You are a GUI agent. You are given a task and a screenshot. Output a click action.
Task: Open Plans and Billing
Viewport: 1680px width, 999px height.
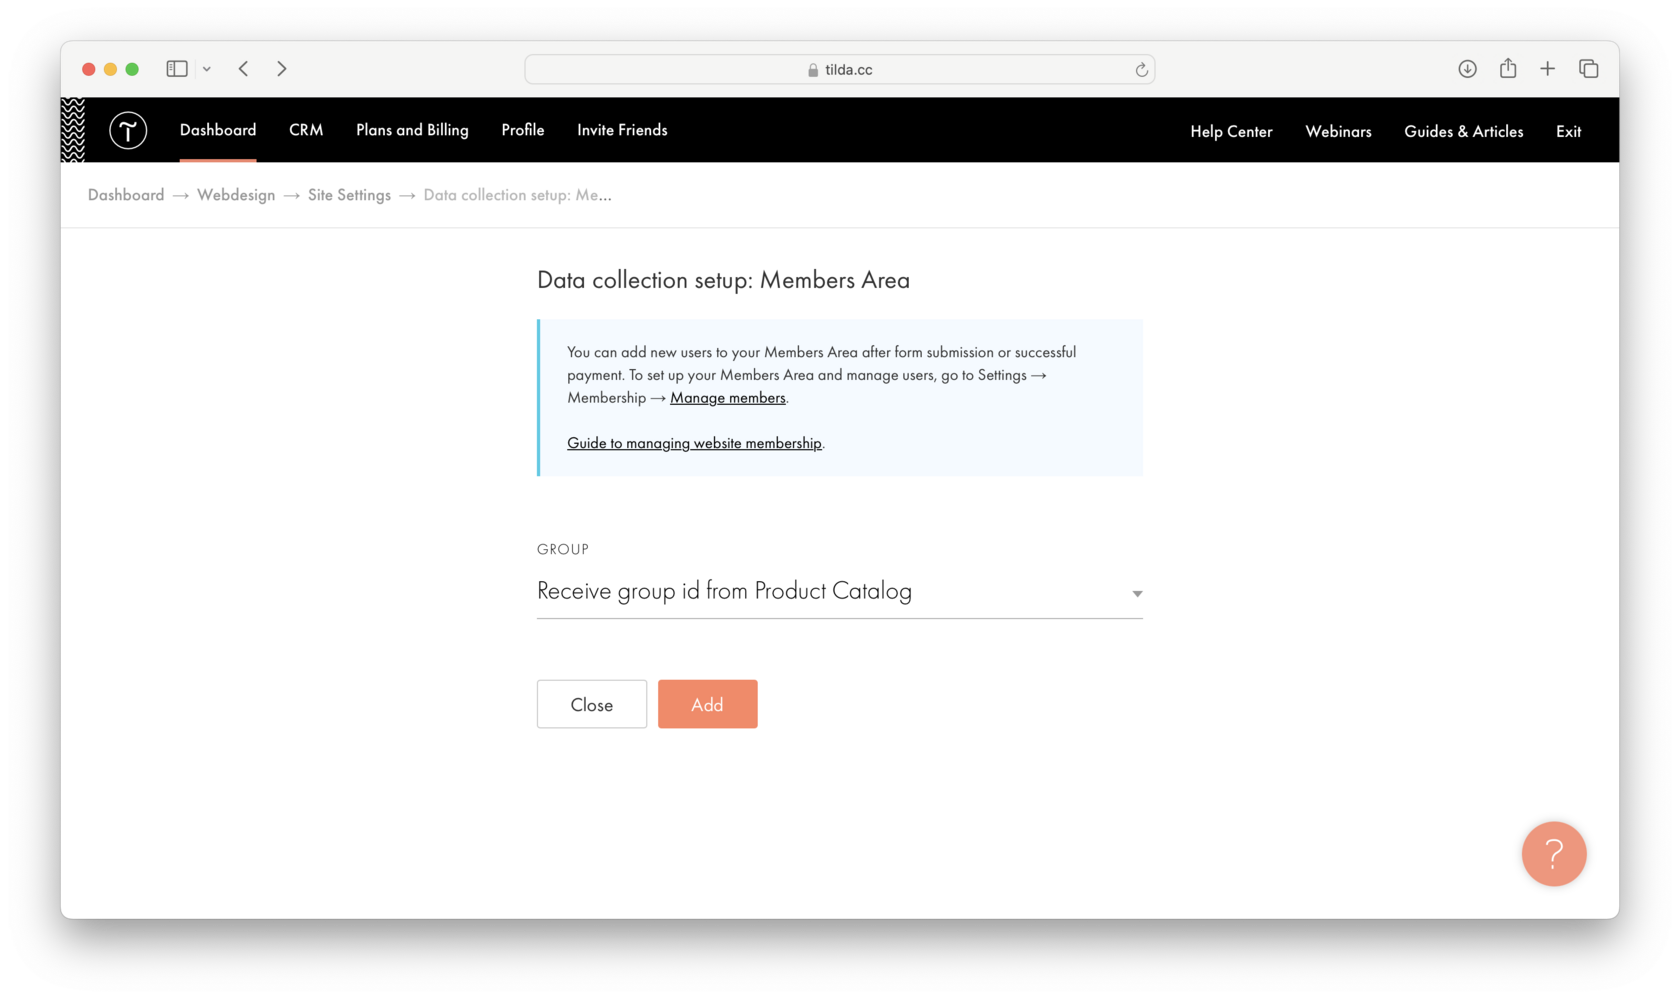pos(412,130)
